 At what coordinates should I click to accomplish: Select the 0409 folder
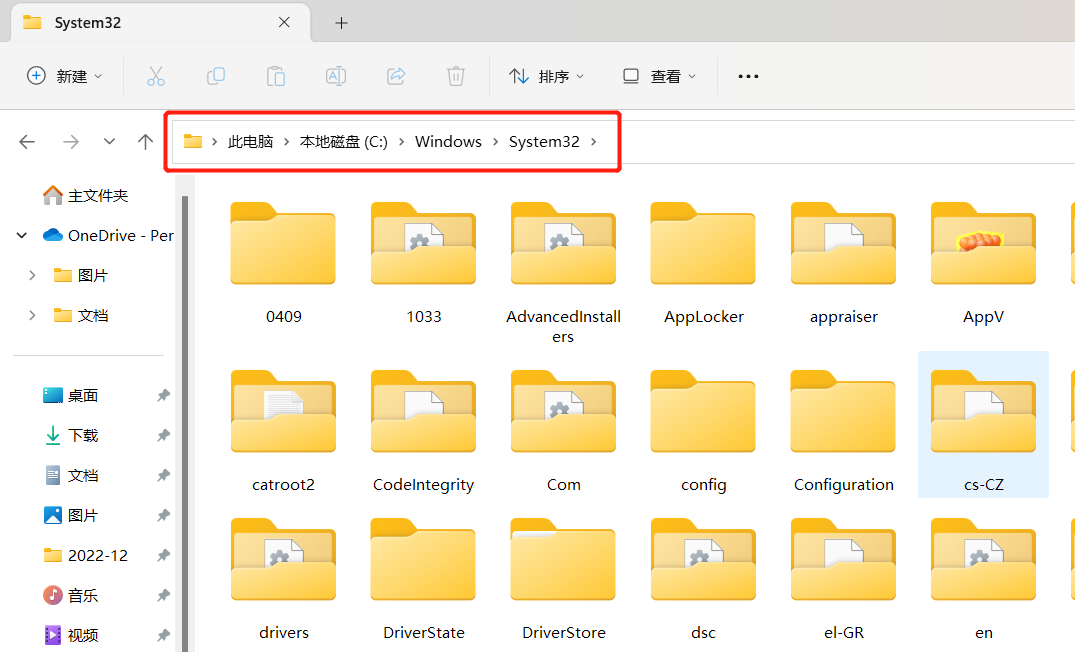tap(283, 264)
